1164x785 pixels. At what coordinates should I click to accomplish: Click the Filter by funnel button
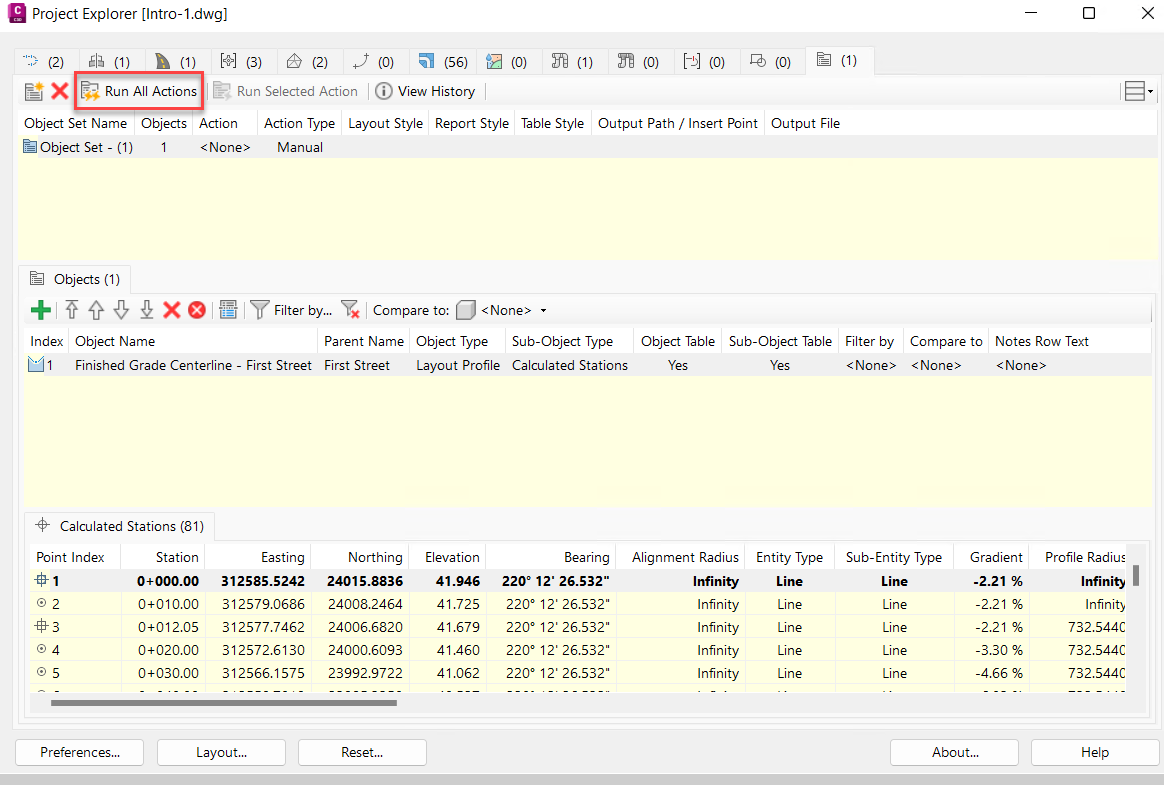point(291,310)
